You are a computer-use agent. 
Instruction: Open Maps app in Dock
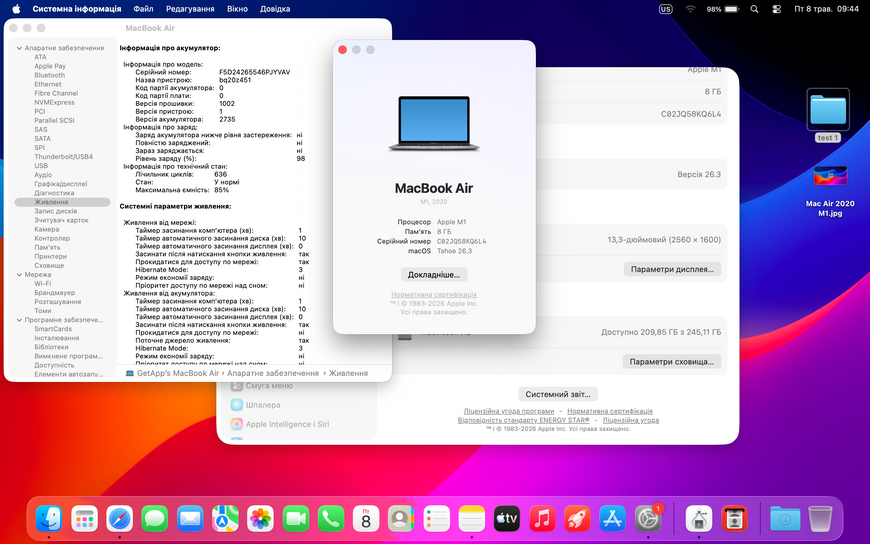coord(225,519)
